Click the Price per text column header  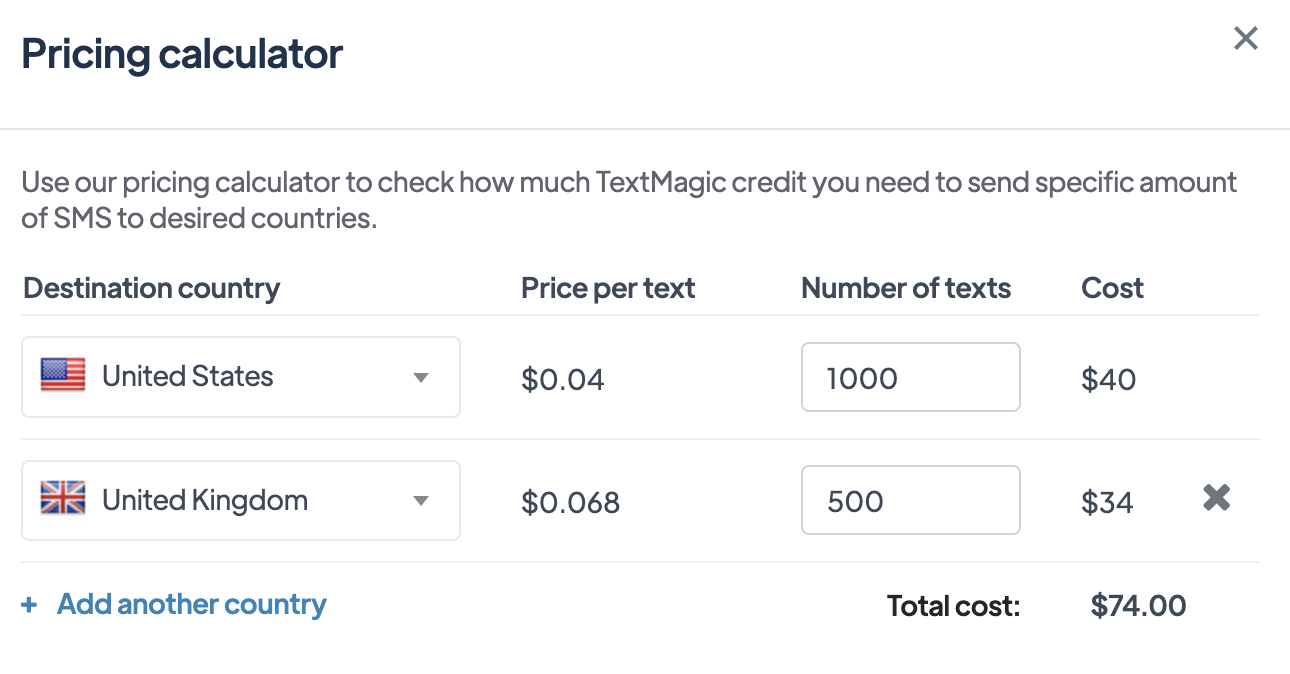[608, 289]
